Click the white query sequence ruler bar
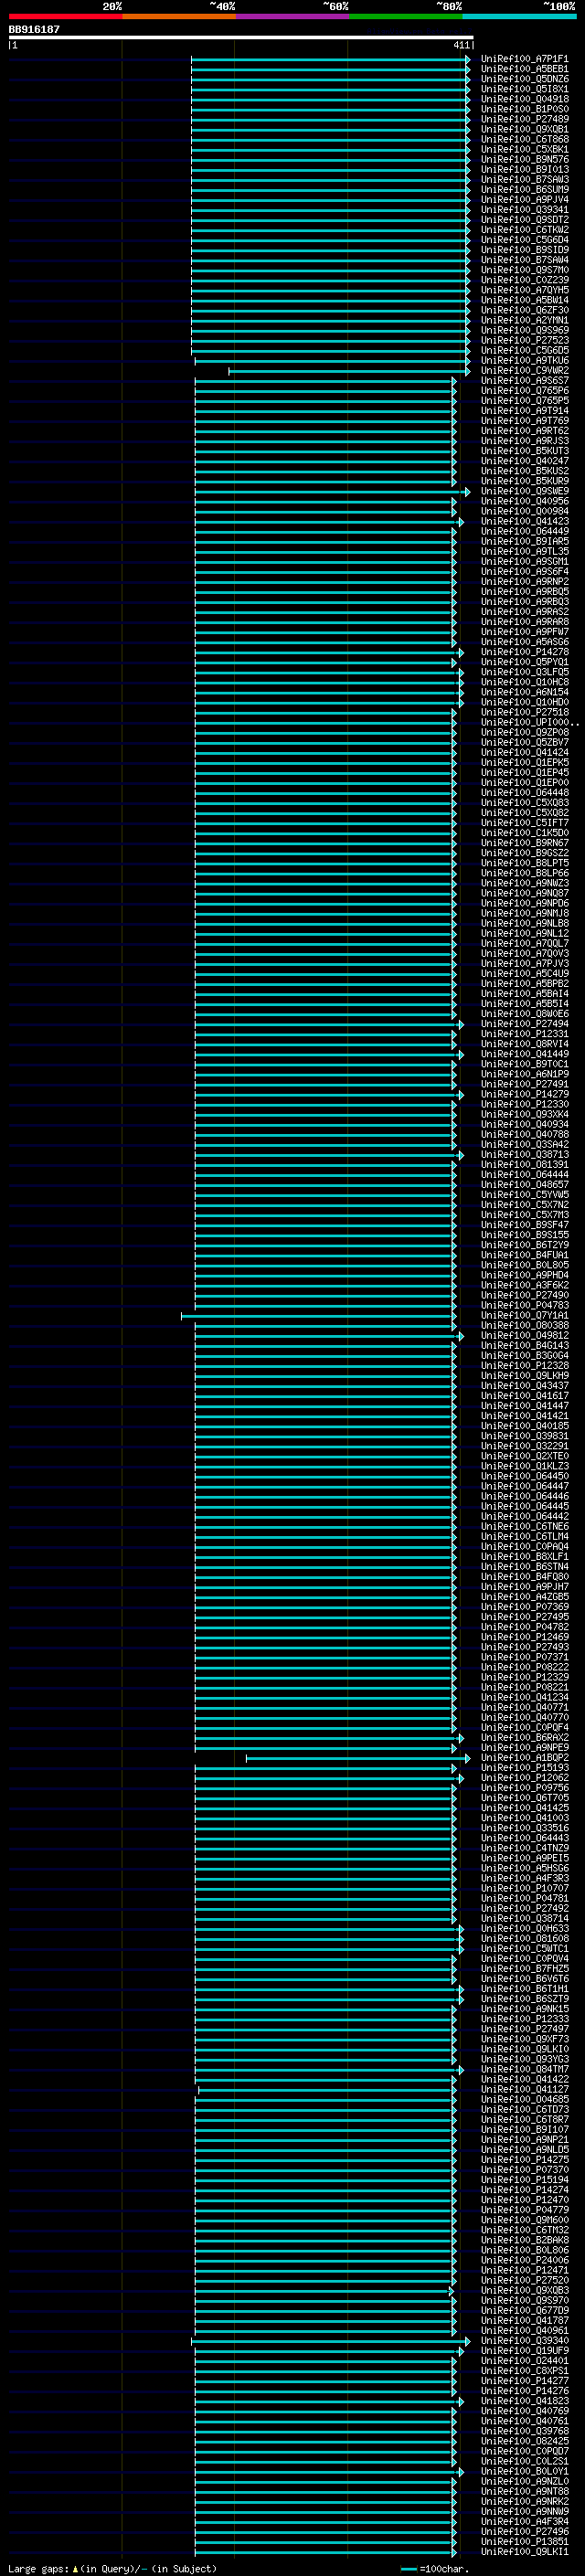The width and height of the screenshot is (585, 2576). tap(240, 38)
